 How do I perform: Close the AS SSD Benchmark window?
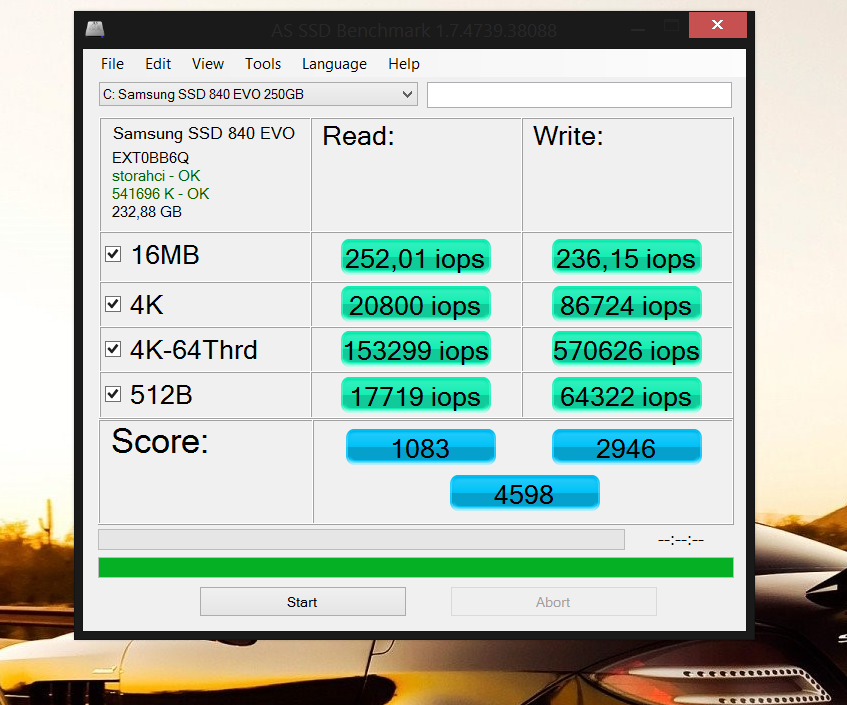coord(717,25)
